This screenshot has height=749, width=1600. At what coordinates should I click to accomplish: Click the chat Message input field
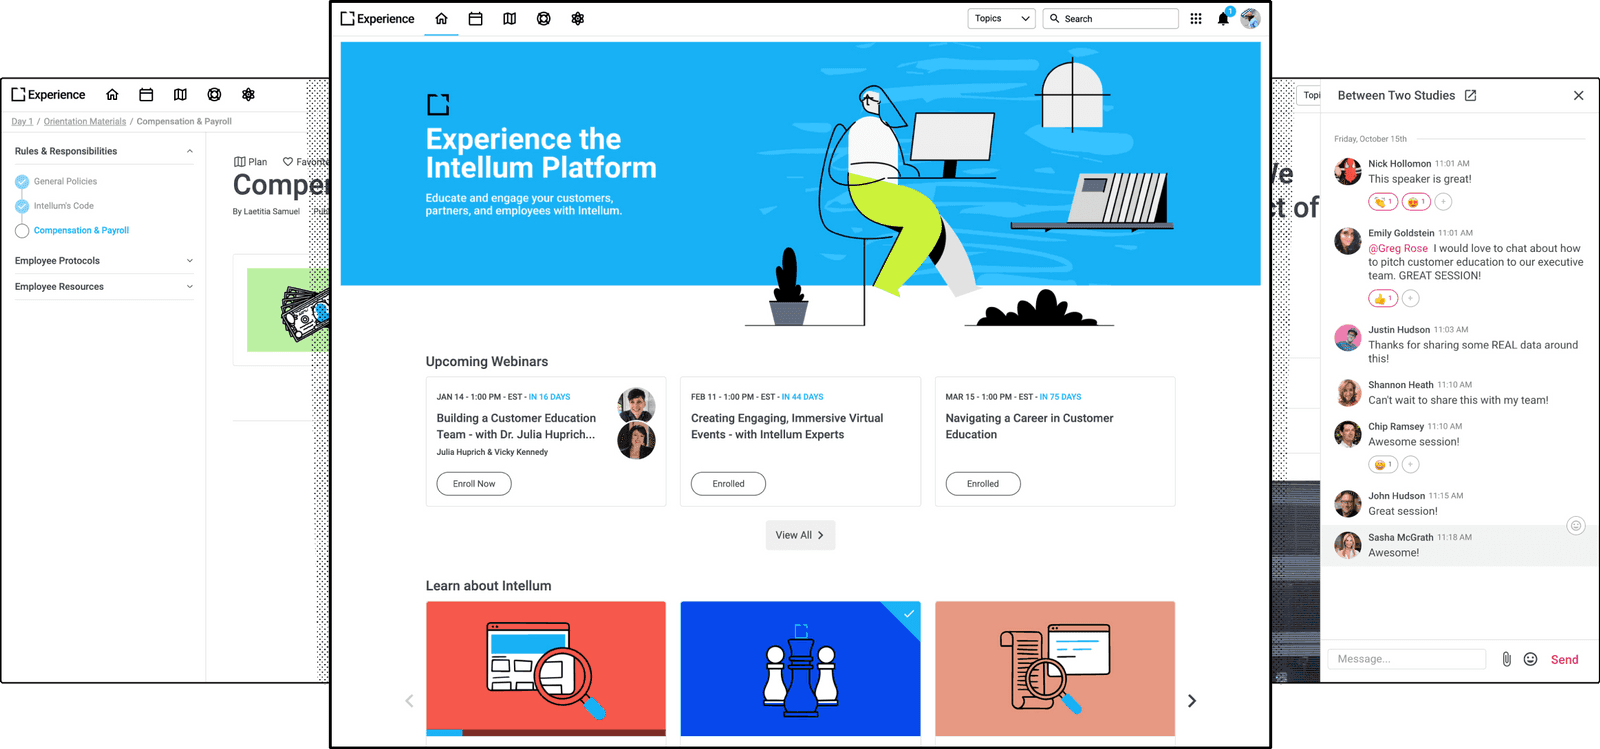pyautogui.click(x=1406, y=659)
